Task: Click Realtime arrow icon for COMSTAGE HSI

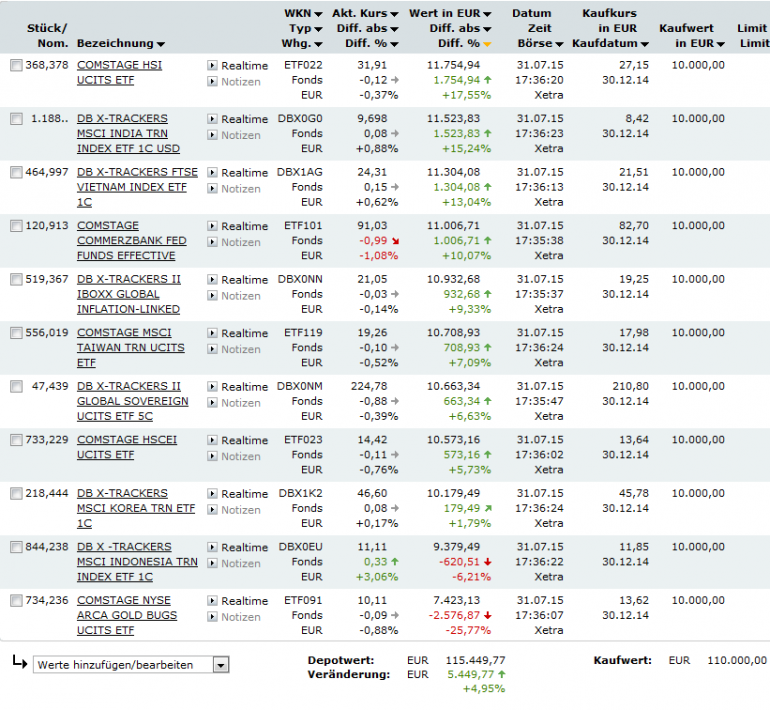Action: click(x=212, y=65)
